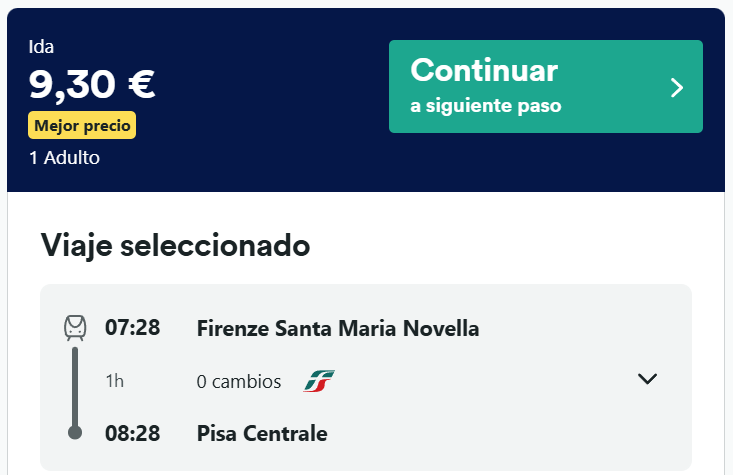Click the 1h duration label
733x475 pixels.
pyautogui.click(x=115, y=381)
